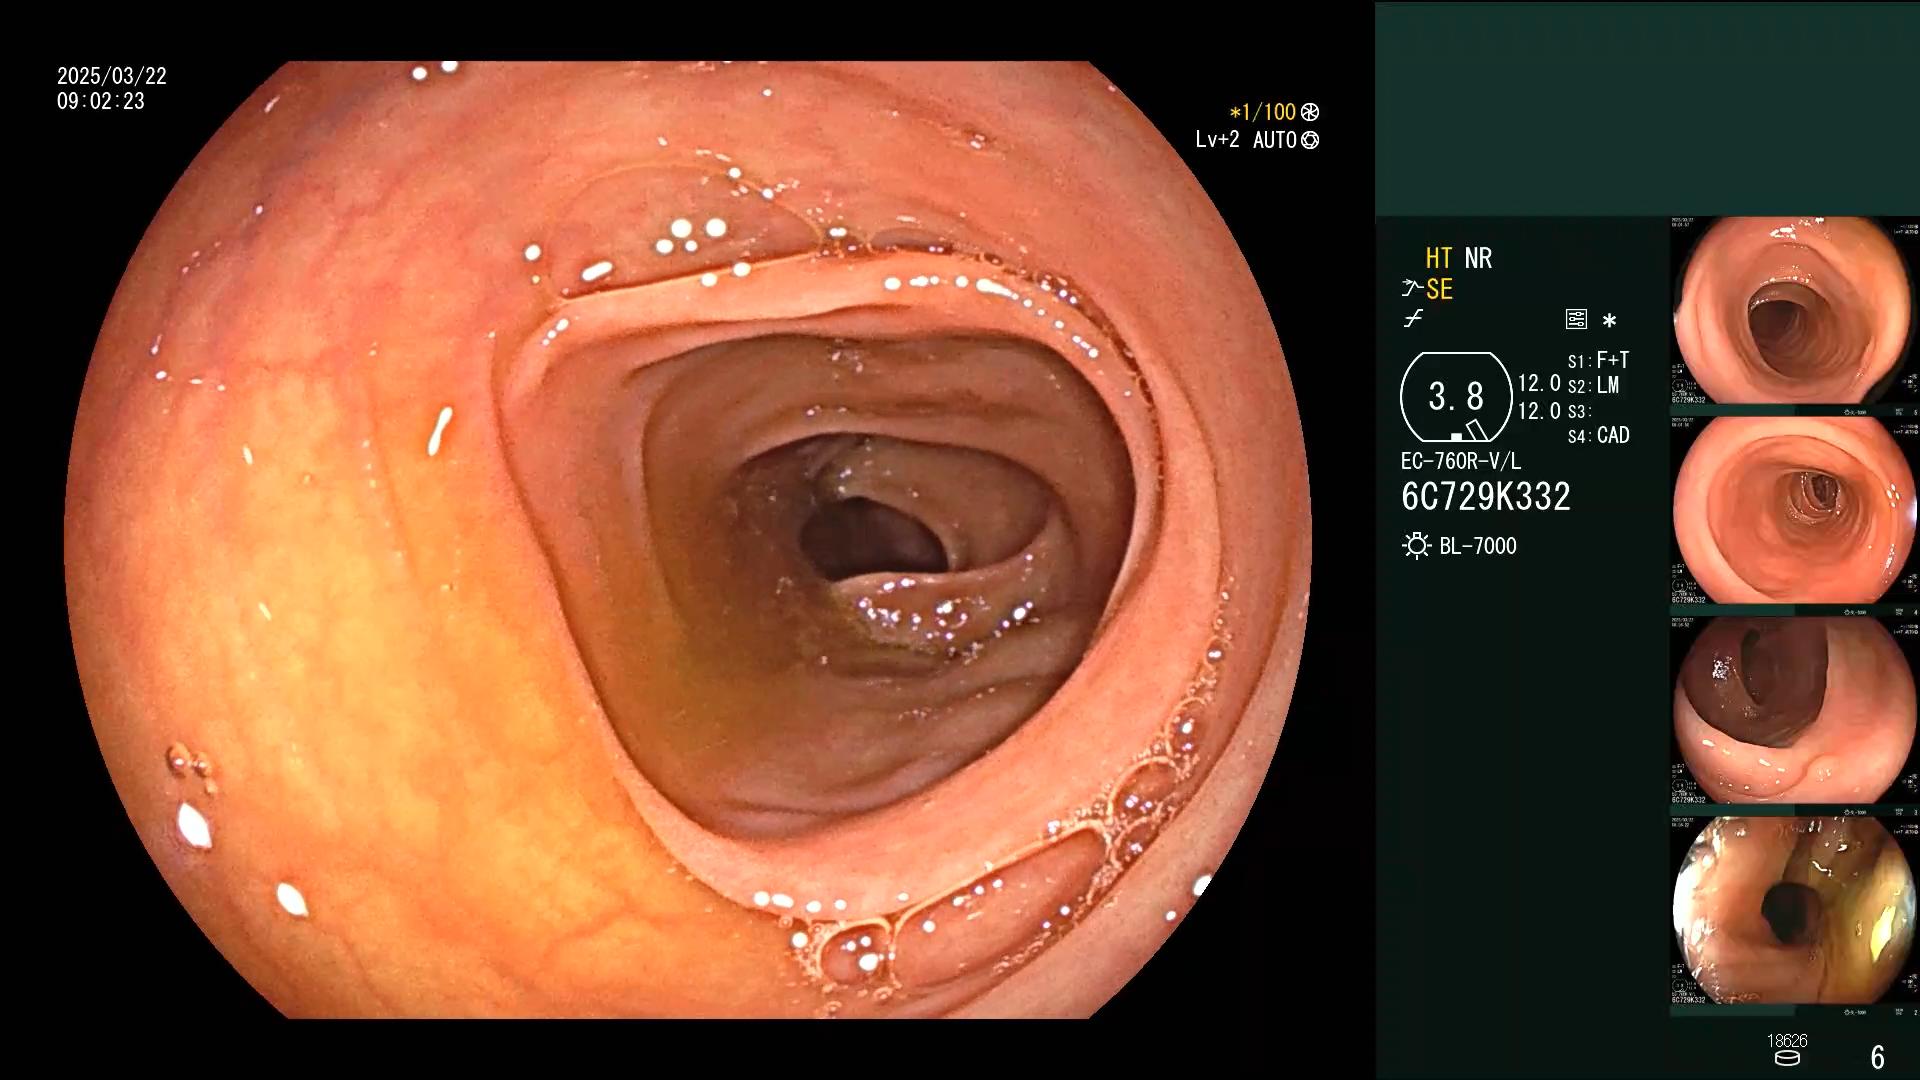1920x1080 pixels.
Task: Click the upper 12.0 diameter value
Action: 1539,384
